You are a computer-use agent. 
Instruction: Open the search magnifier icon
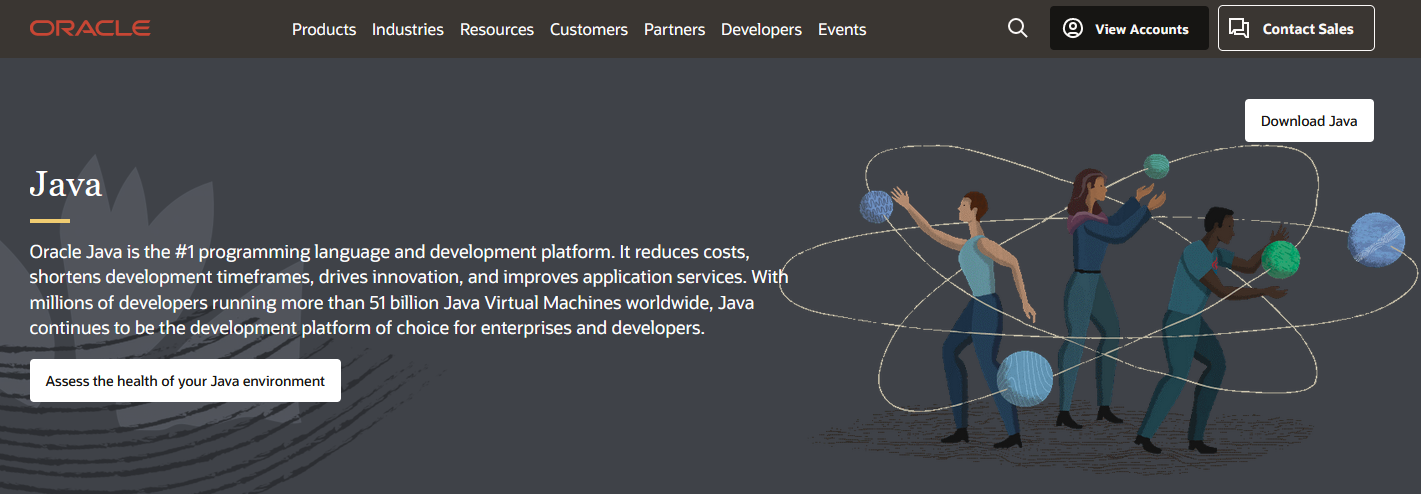pos(1018,28)
